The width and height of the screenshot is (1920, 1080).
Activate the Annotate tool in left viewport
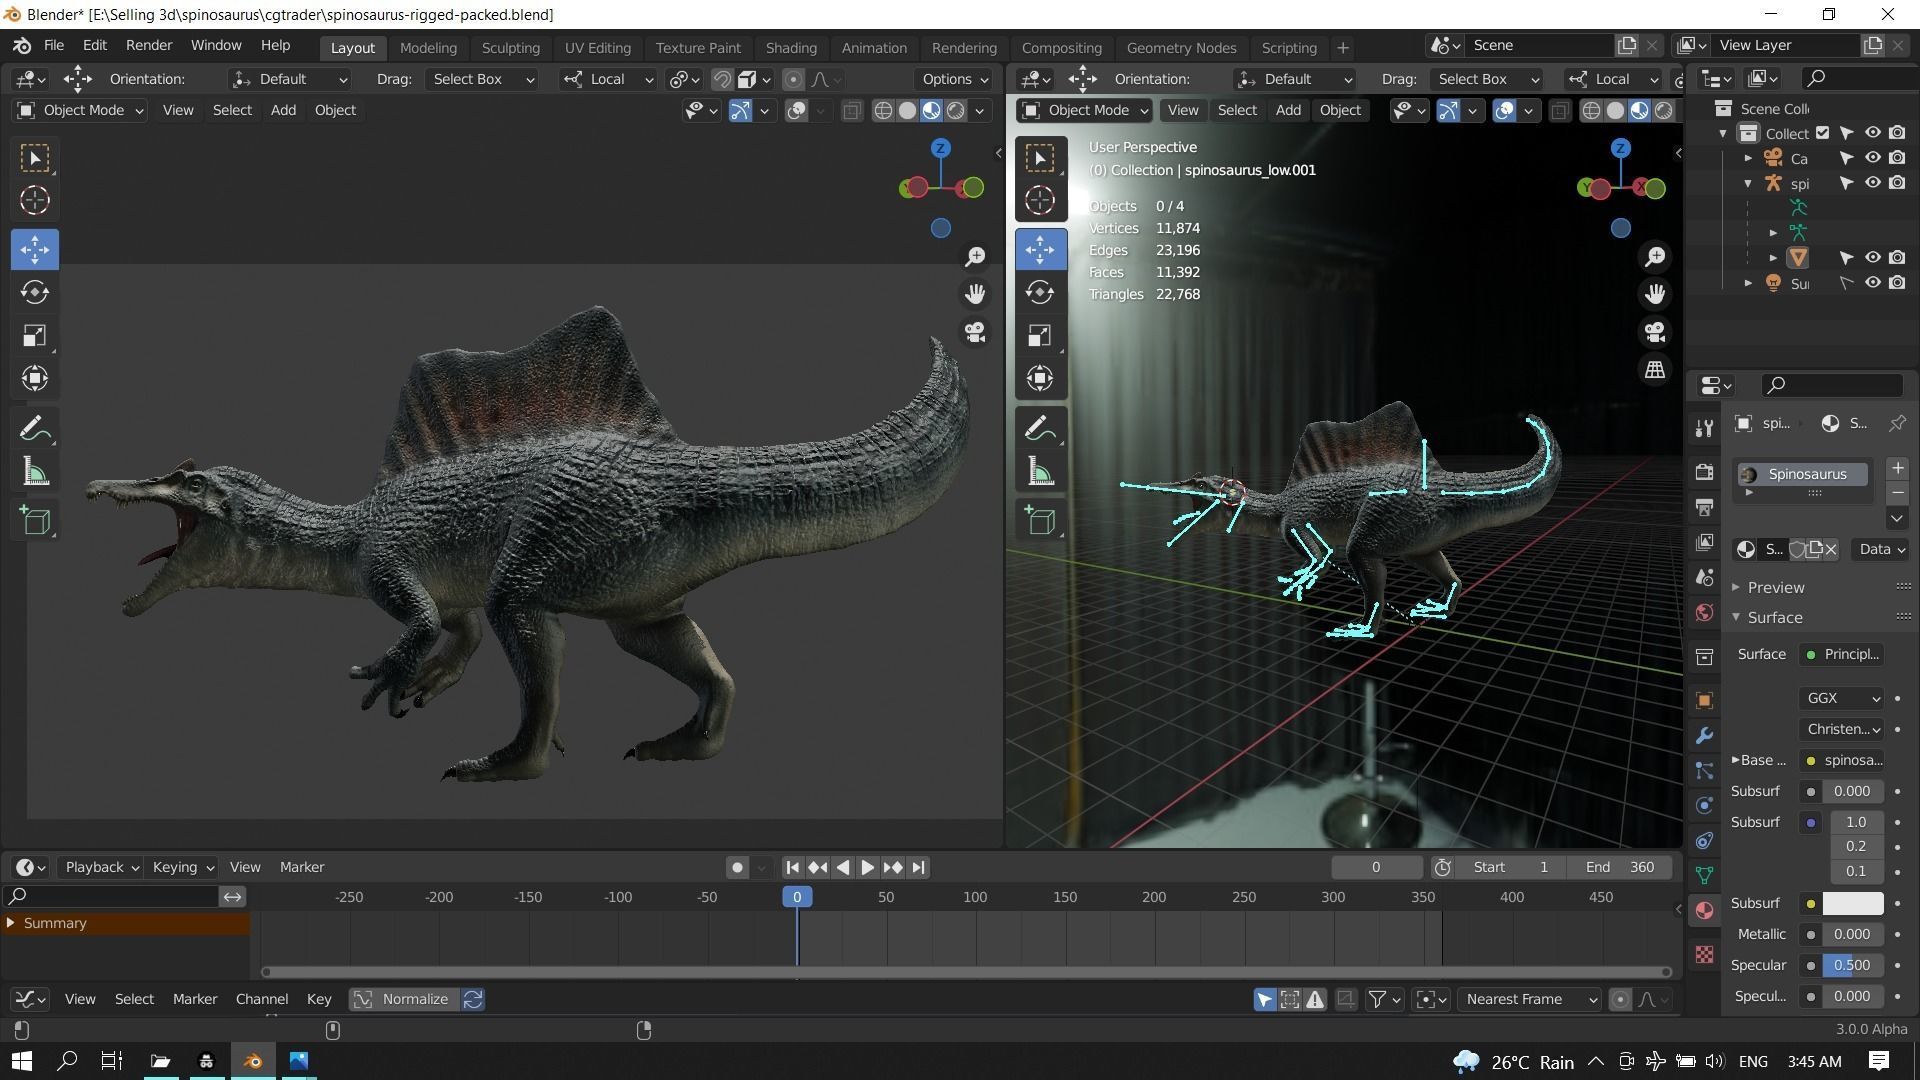35,429
